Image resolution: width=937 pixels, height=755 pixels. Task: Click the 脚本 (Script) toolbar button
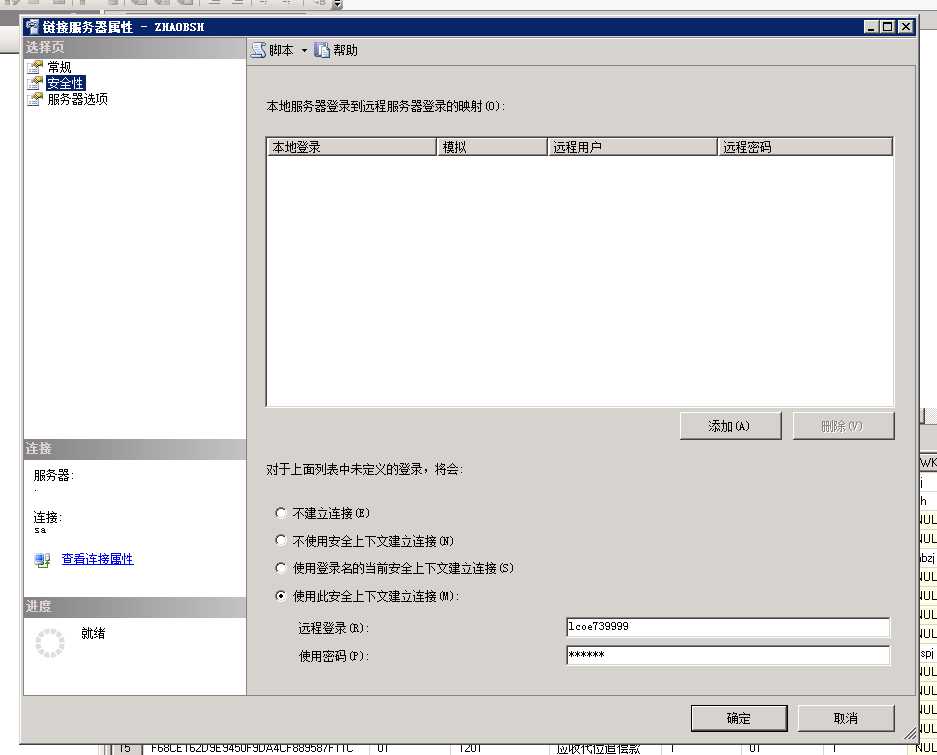coord(272,50)
